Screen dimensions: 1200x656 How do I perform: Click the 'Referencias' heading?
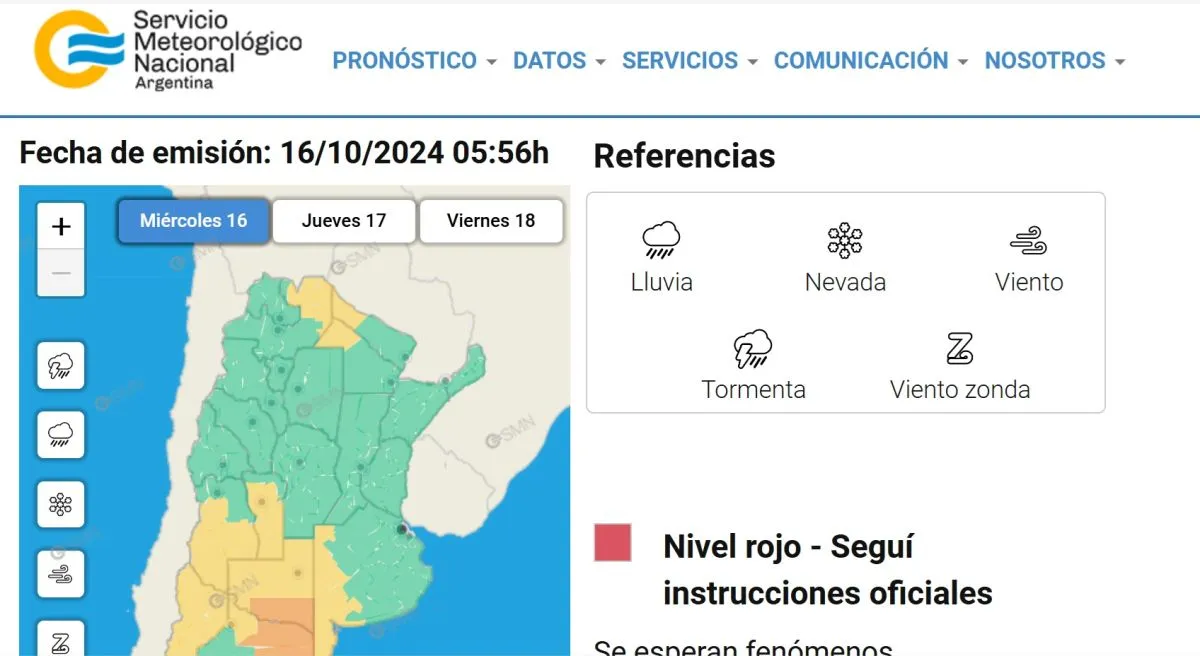[x=684, y=156]
